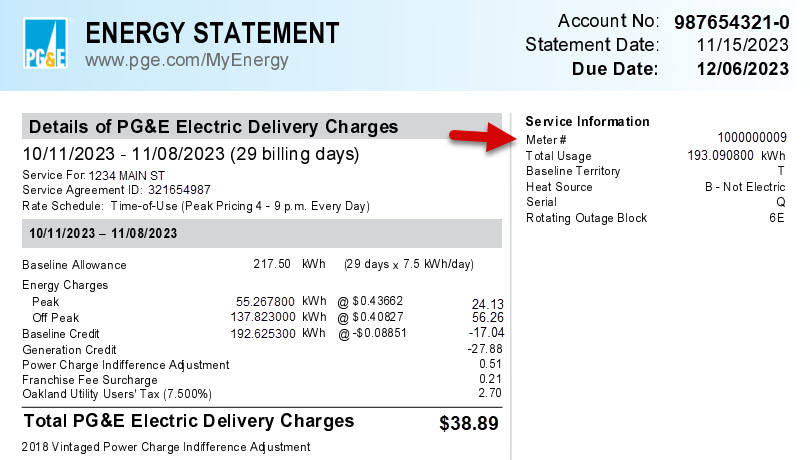Click the Rotating Outage Block value 6E
Screen dimensions: 810x460
[777, 218]
